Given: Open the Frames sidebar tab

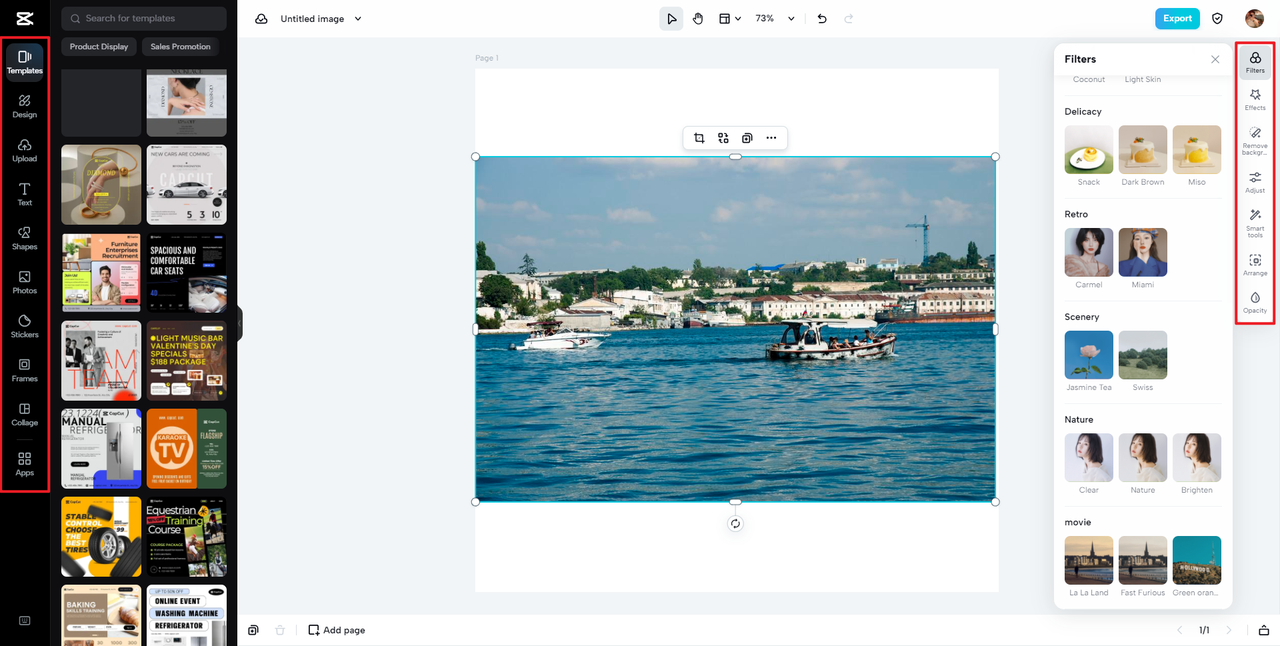Looking at the screenshot, I should 24,370.
